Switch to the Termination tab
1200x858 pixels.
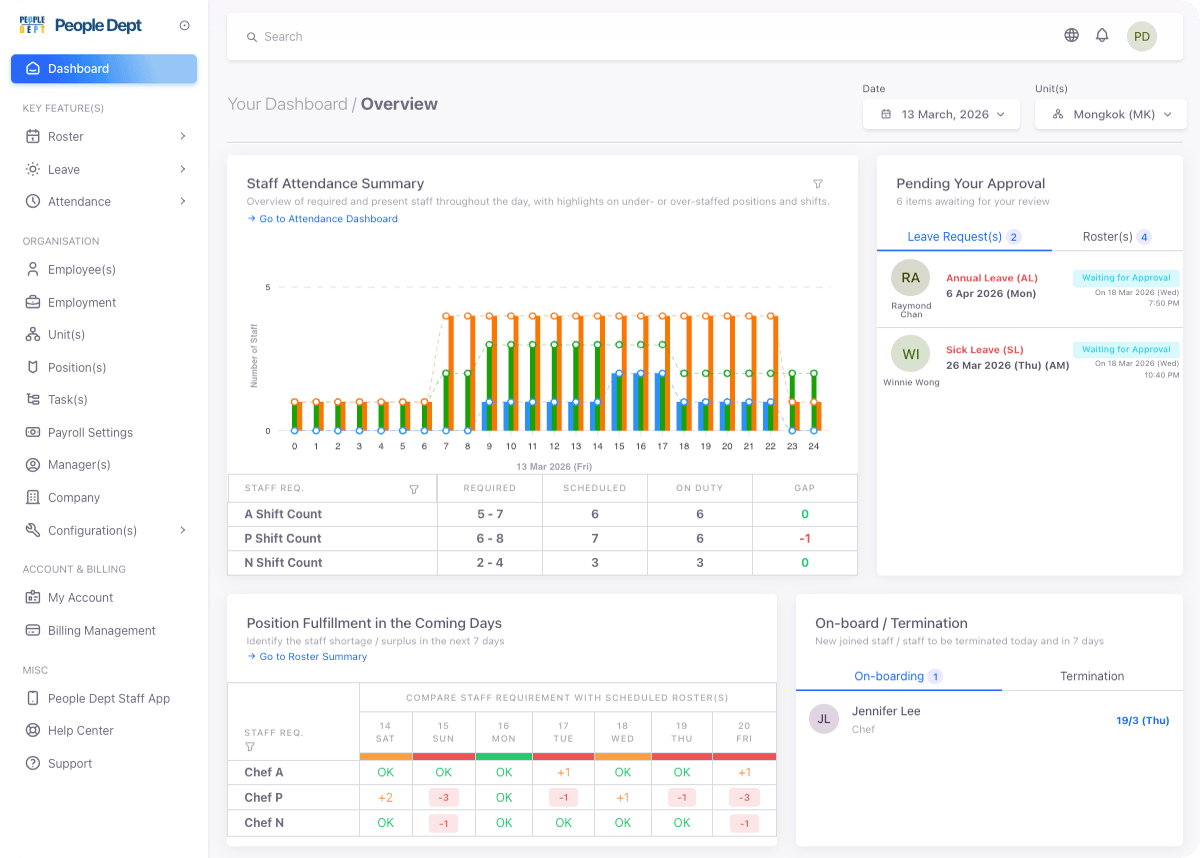[x=1091, y=677]
